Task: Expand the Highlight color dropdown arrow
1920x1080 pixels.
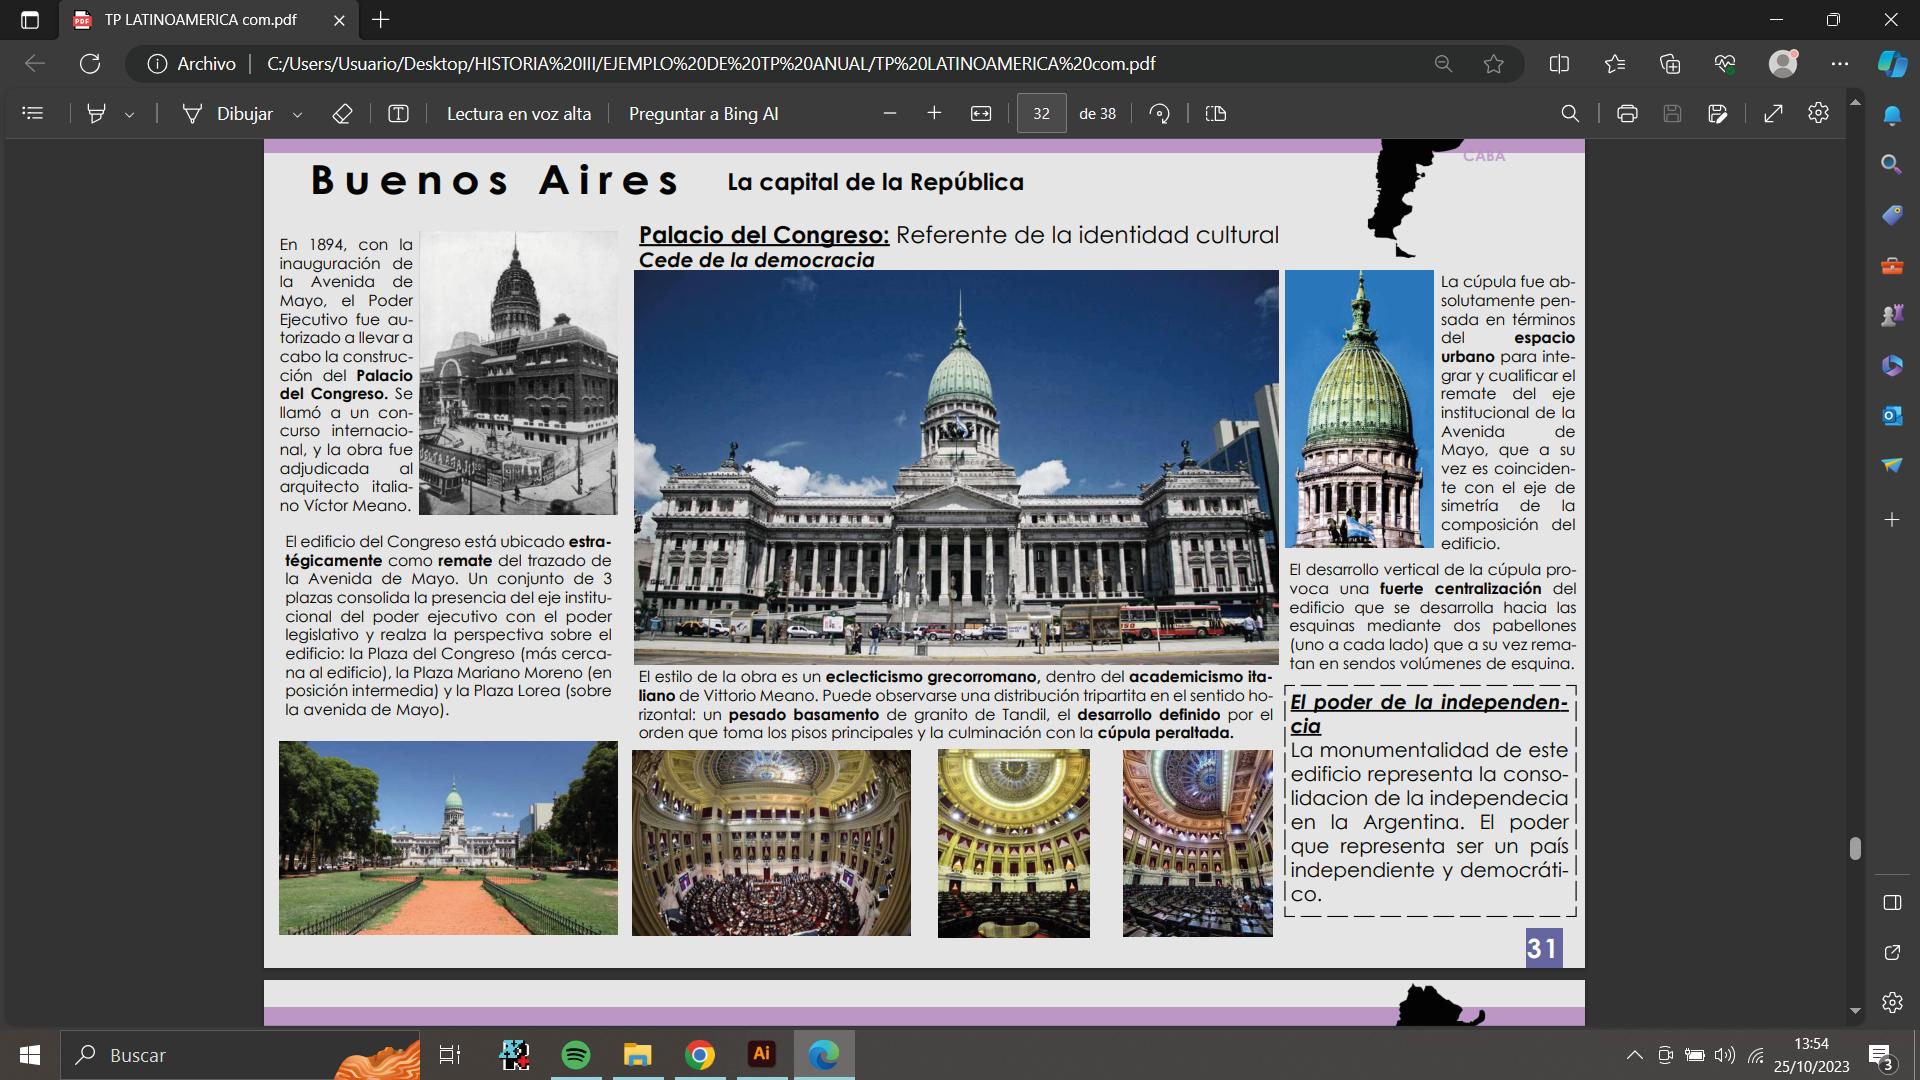Action: [x=130, y=115]
